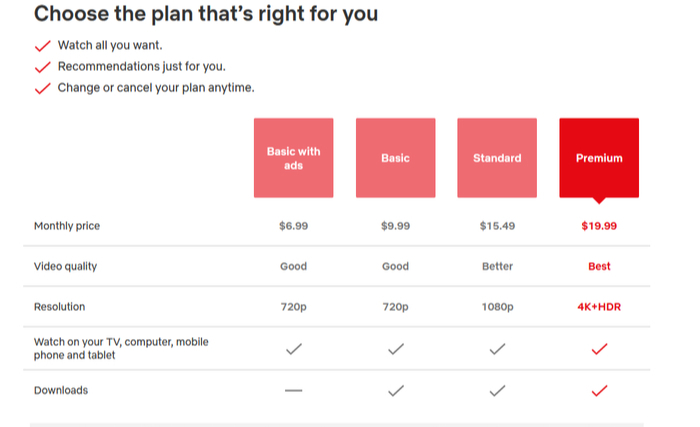Click the 4K+HDR resolution label
This screenshot has width=700, height=427.
coord(599,307)
